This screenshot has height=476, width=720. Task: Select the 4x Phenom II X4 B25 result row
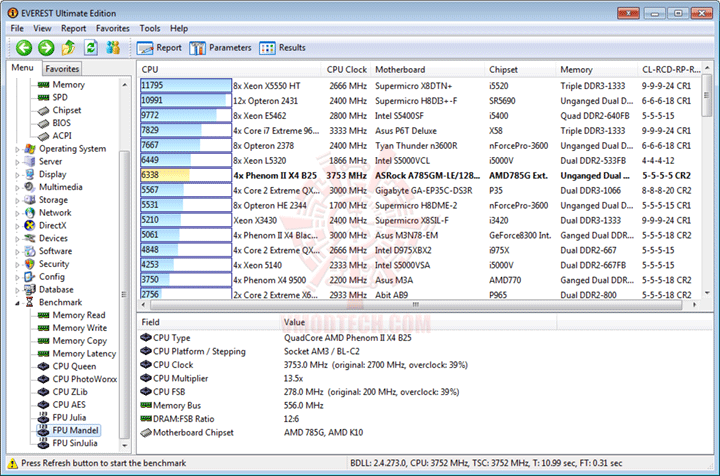pyautogui.click(x=420, y=175)
